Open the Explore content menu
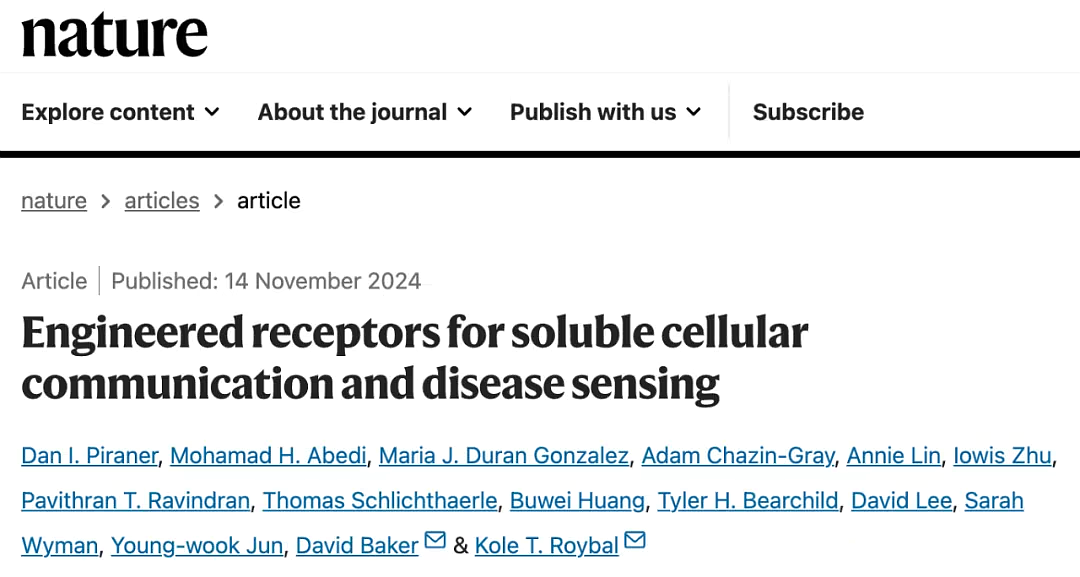 click(121, 112)
